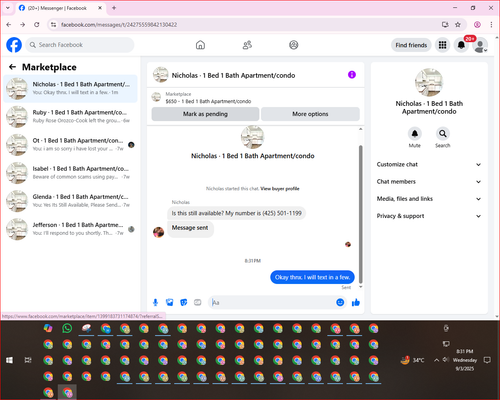Open the Friends icon in top navigation
Screen dimensions: 500x400
click(x=247, y=45)
